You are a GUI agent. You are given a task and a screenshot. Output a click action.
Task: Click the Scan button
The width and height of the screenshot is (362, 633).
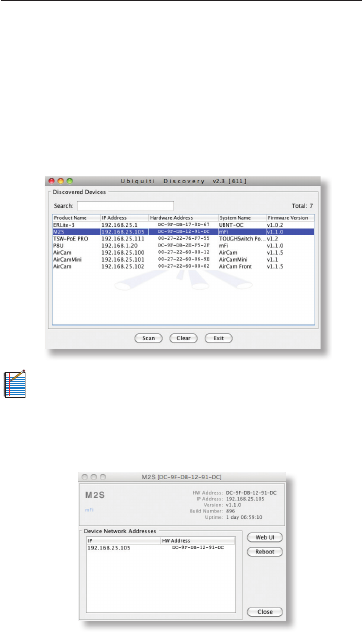(x=149, y=338)
